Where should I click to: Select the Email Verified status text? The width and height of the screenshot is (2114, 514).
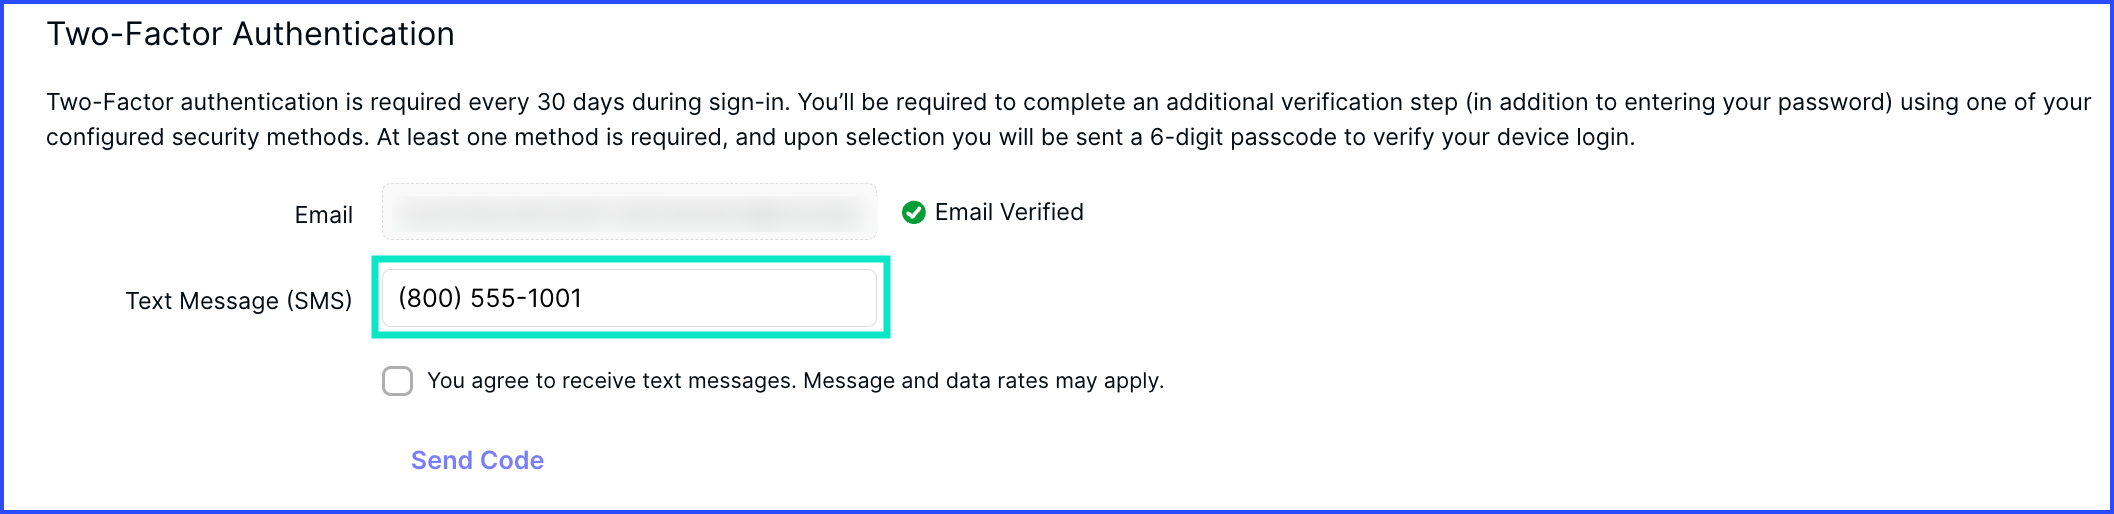click(x=1009, y=212)
